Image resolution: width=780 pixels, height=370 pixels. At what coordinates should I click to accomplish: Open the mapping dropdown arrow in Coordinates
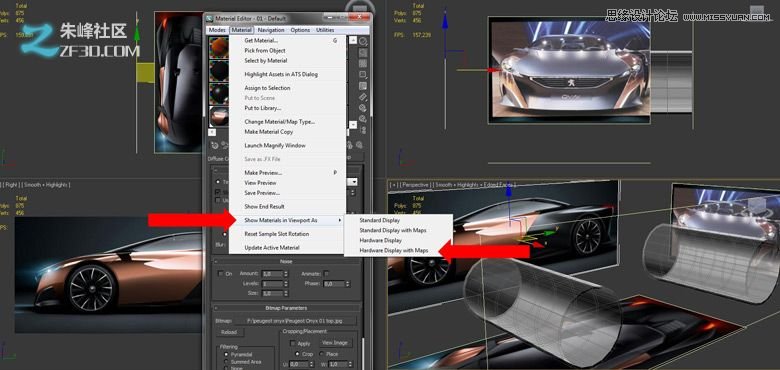pos(353,182)
